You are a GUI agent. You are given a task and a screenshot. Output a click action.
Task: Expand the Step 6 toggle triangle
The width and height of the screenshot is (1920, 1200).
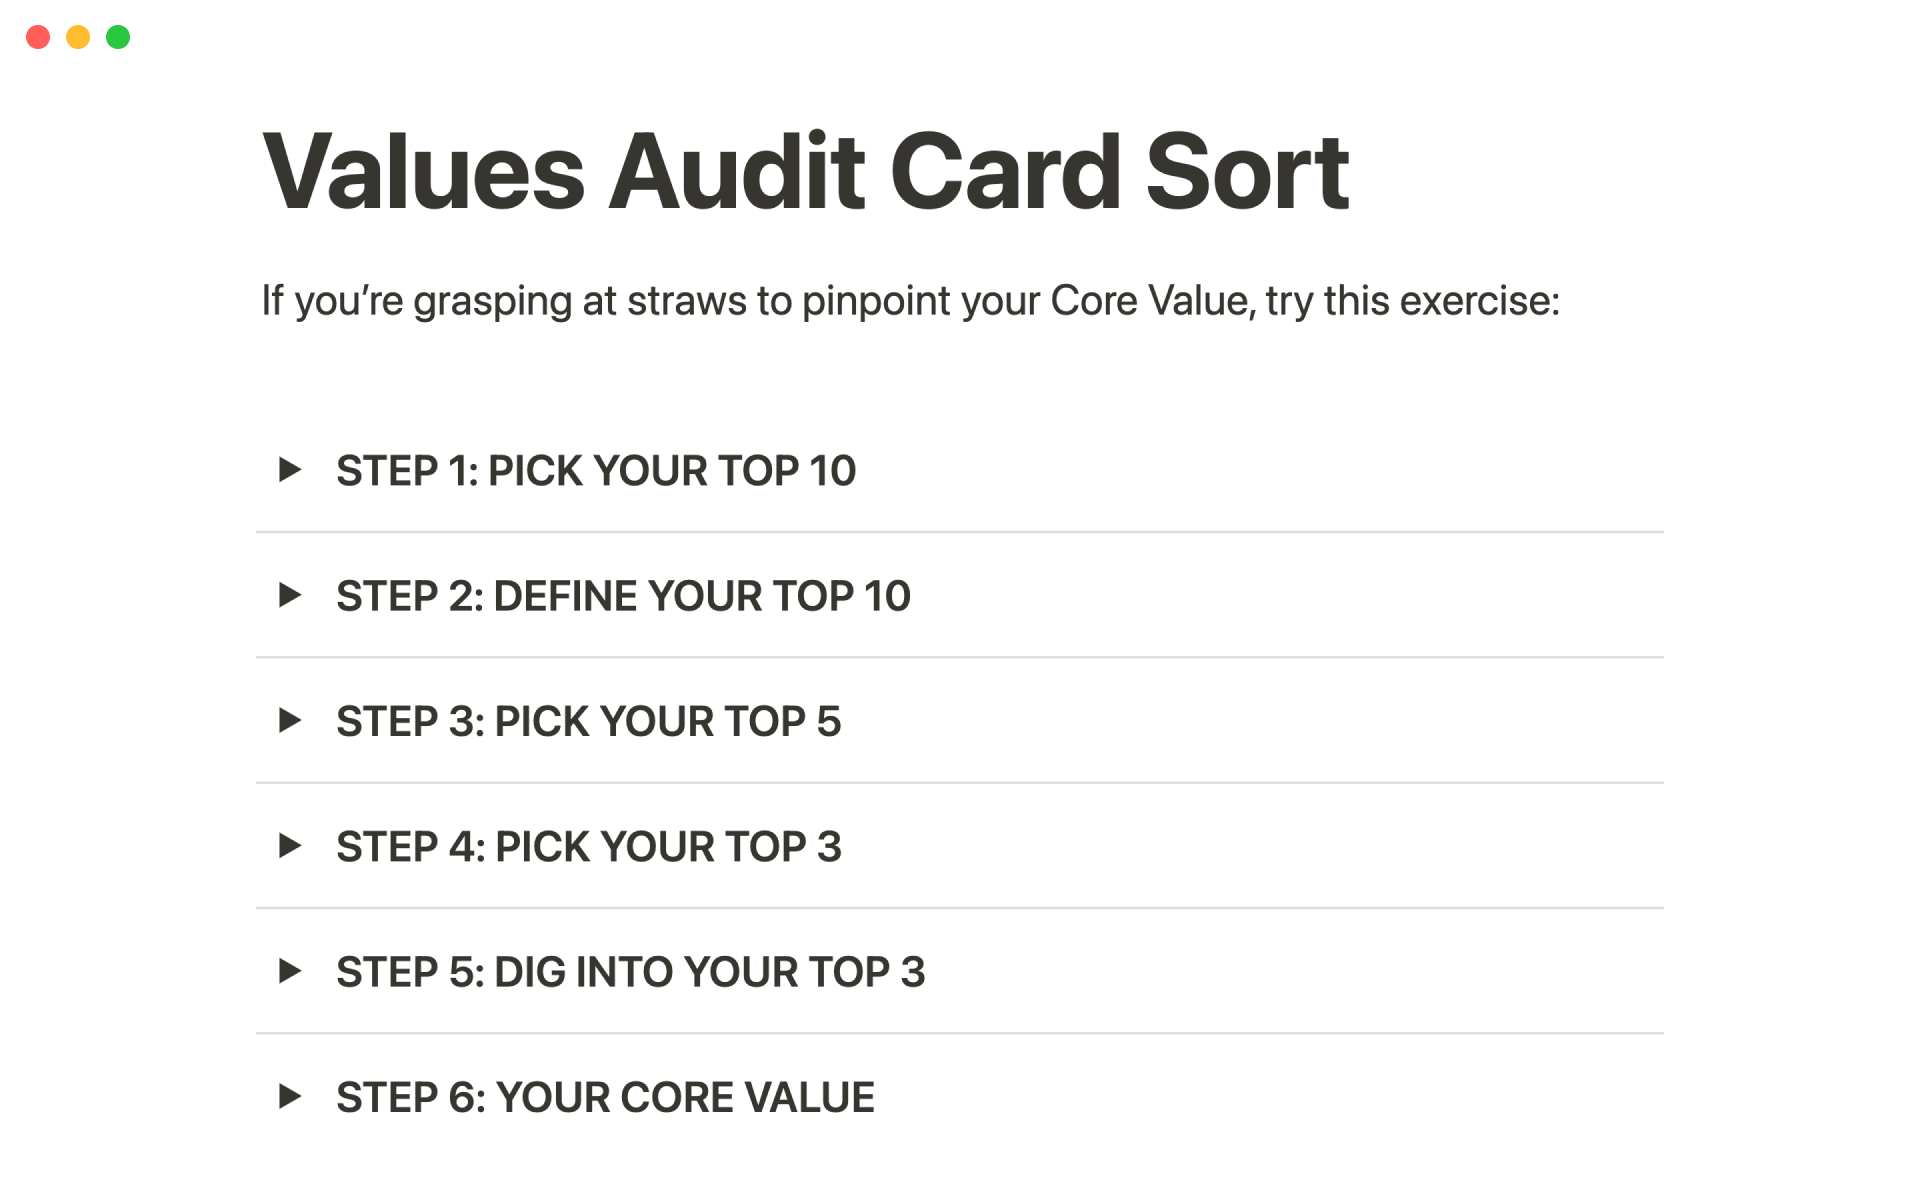[290, 1097]
